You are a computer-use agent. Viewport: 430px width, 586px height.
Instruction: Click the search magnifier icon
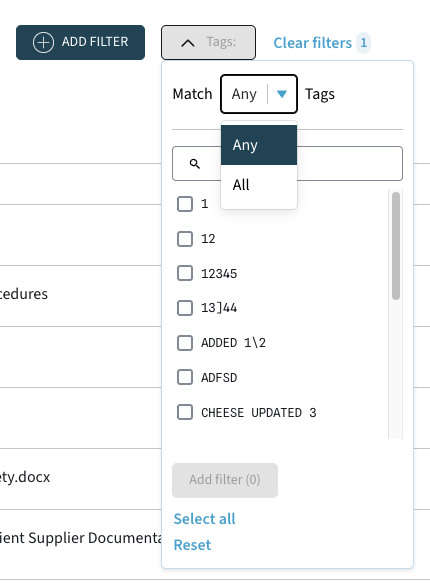[x=195, y=164]
